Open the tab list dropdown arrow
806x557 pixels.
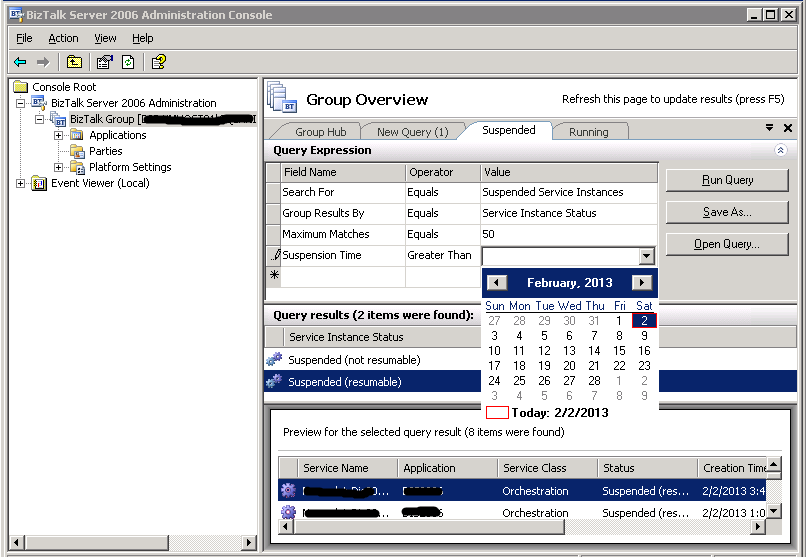(x=770, y=127)
